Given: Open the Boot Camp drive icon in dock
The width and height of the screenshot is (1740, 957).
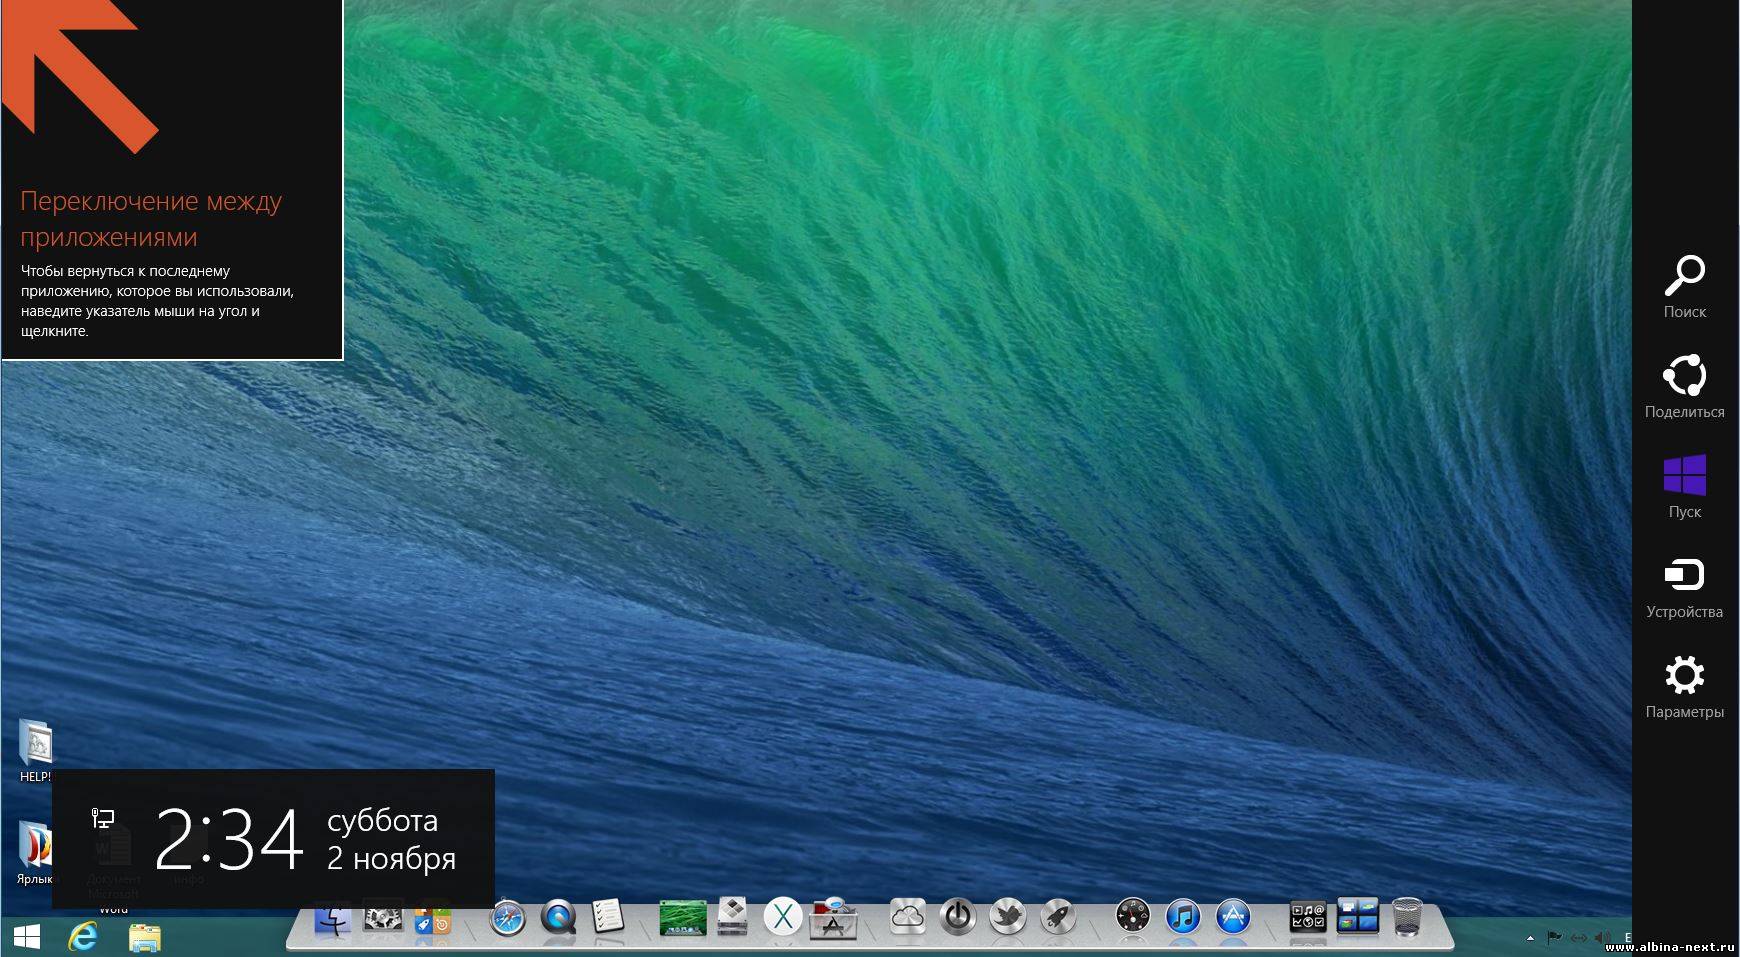Looking at the screenshot, I should [x=733, y=917].
